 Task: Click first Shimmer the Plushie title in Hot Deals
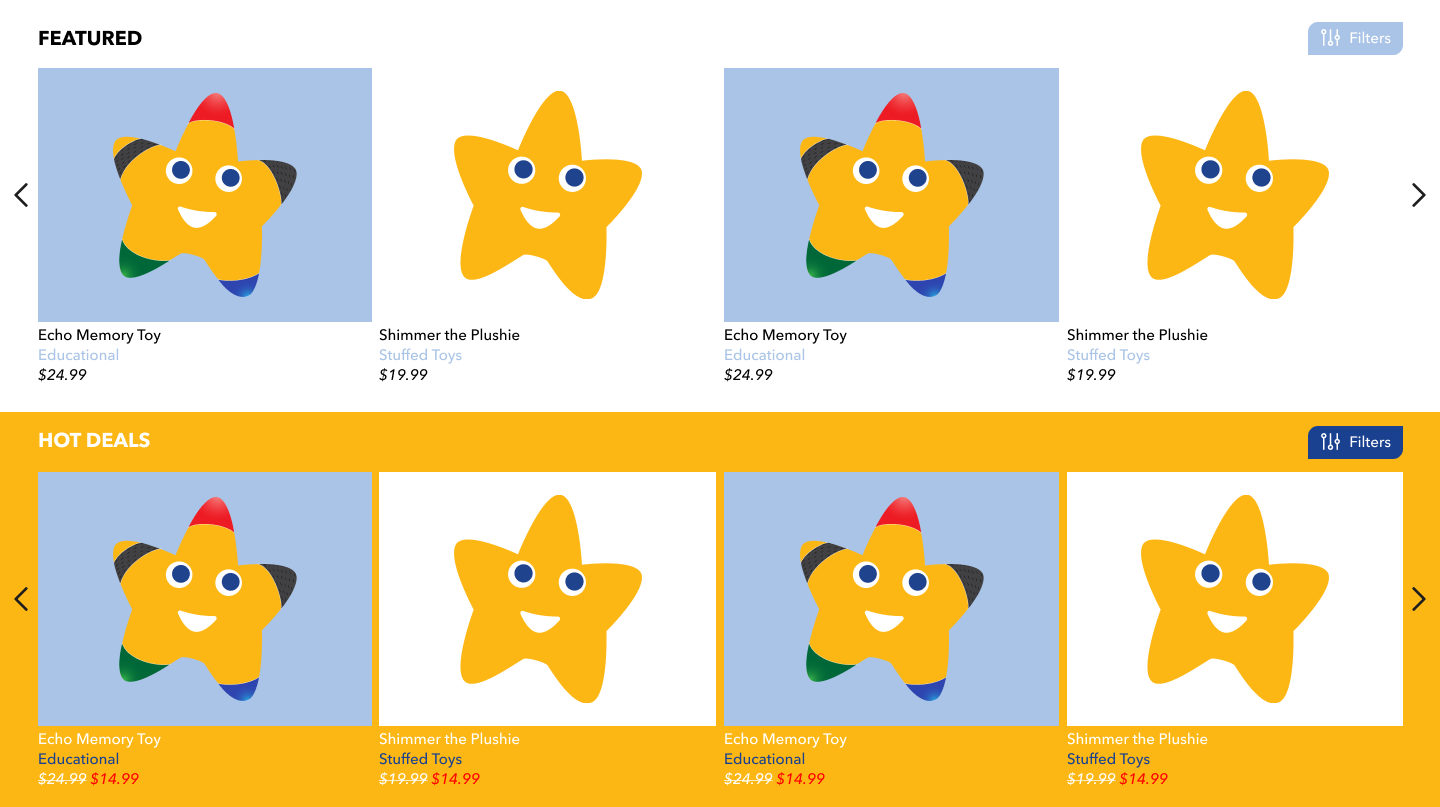(x=449, y=739)
